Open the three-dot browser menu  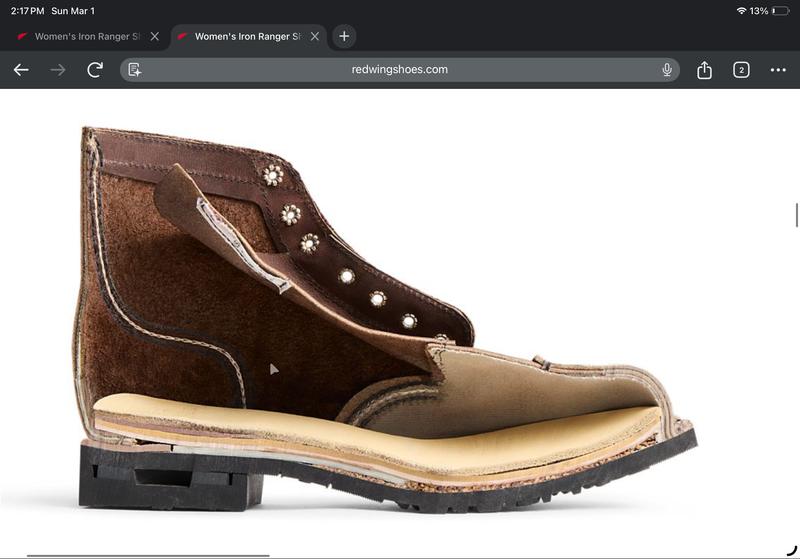[x=778, y=70]
